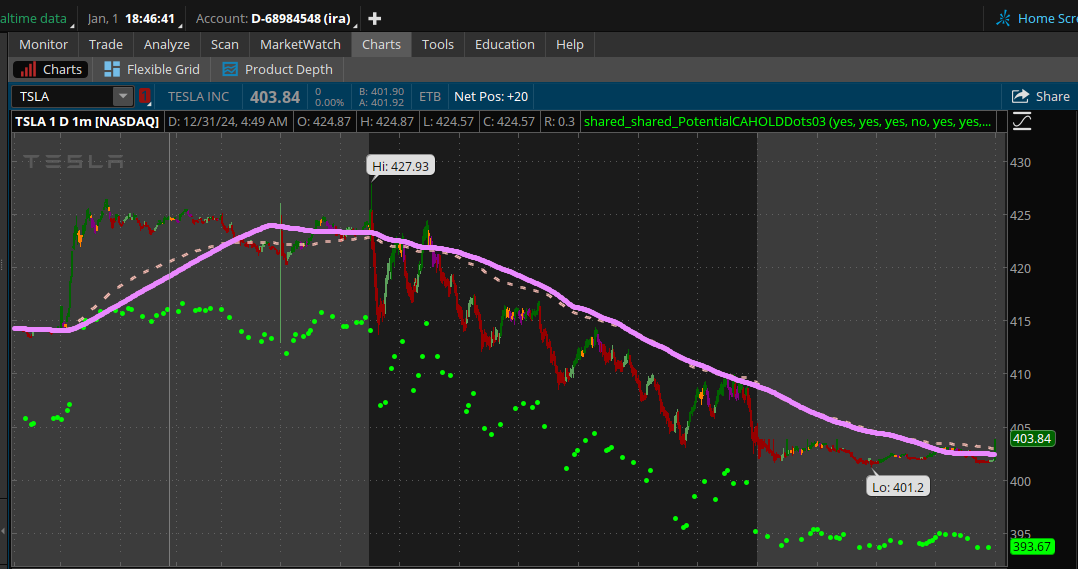
Task: Click the red symbol link color indicator
Action: click(144, 96)
